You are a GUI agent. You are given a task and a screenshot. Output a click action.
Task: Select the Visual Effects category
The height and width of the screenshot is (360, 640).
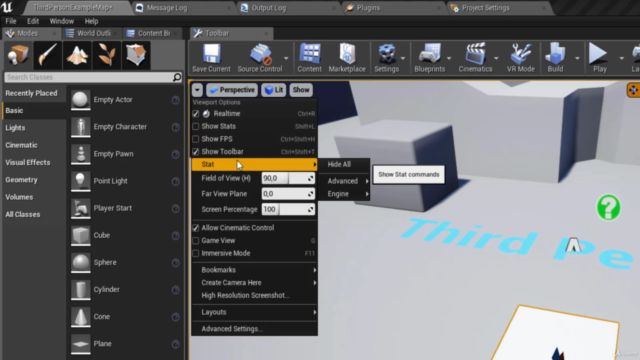coord(28,162)
